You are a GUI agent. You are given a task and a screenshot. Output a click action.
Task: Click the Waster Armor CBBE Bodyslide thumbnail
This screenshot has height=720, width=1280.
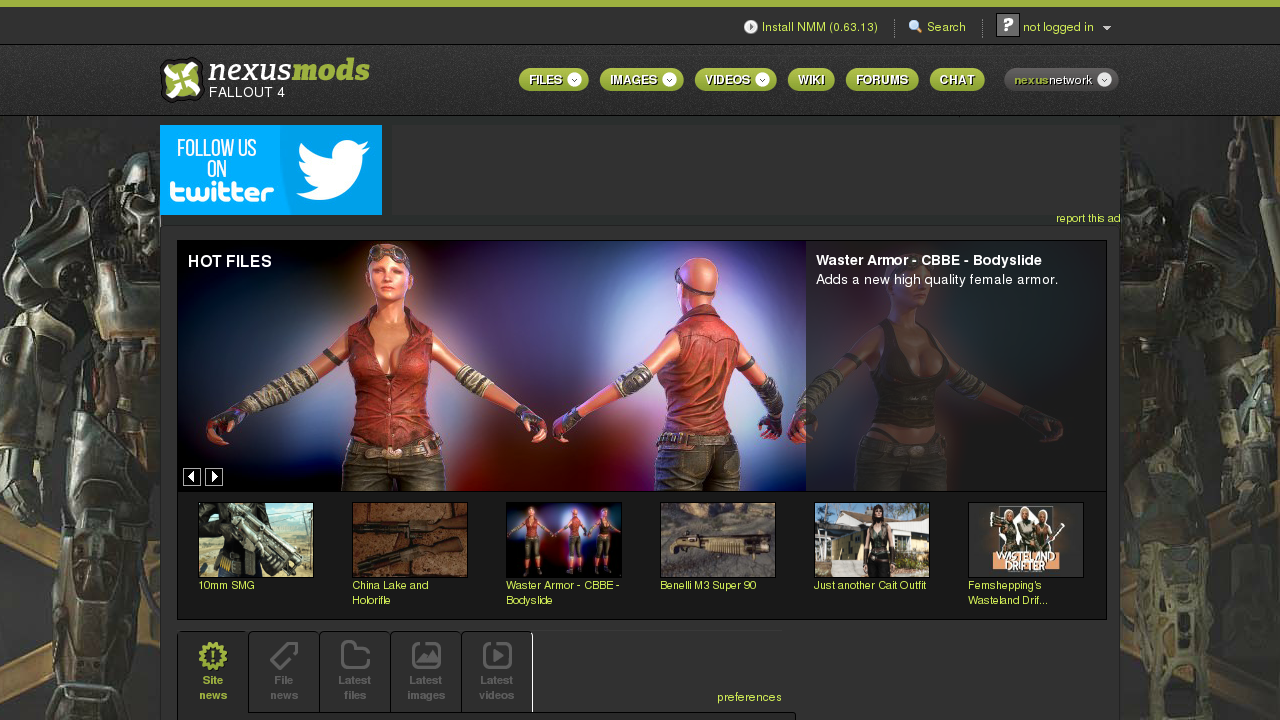[564, 540]
